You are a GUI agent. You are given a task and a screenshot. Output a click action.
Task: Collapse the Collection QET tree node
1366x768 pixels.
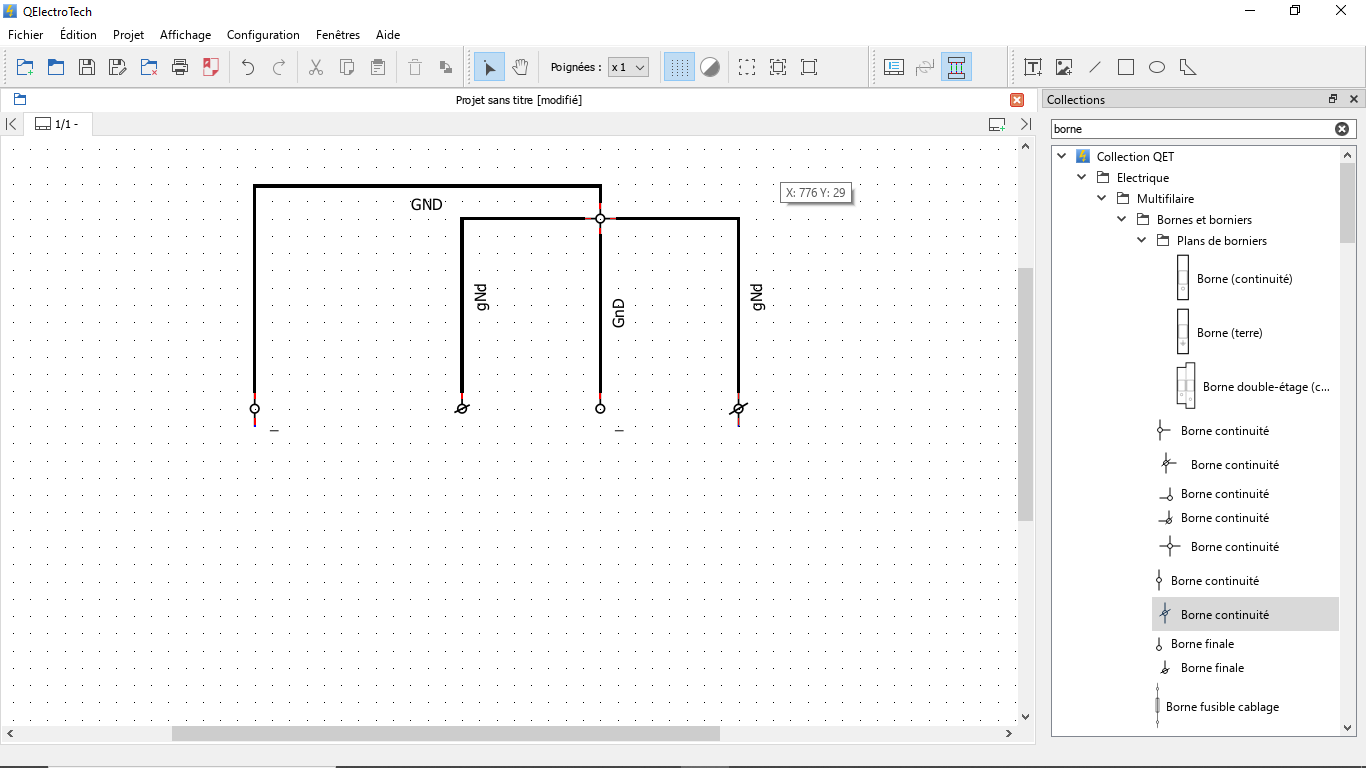tap(1062, 156)
